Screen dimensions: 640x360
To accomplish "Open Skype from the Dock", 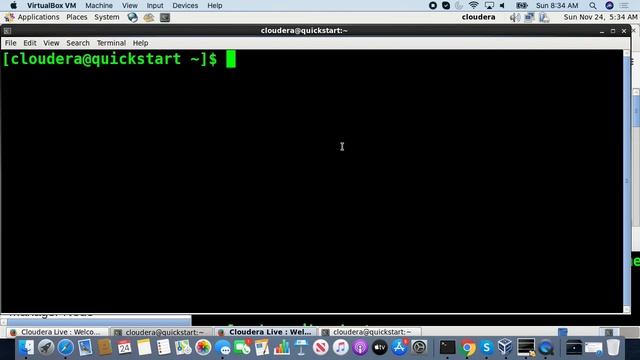I will click(487, 347).
